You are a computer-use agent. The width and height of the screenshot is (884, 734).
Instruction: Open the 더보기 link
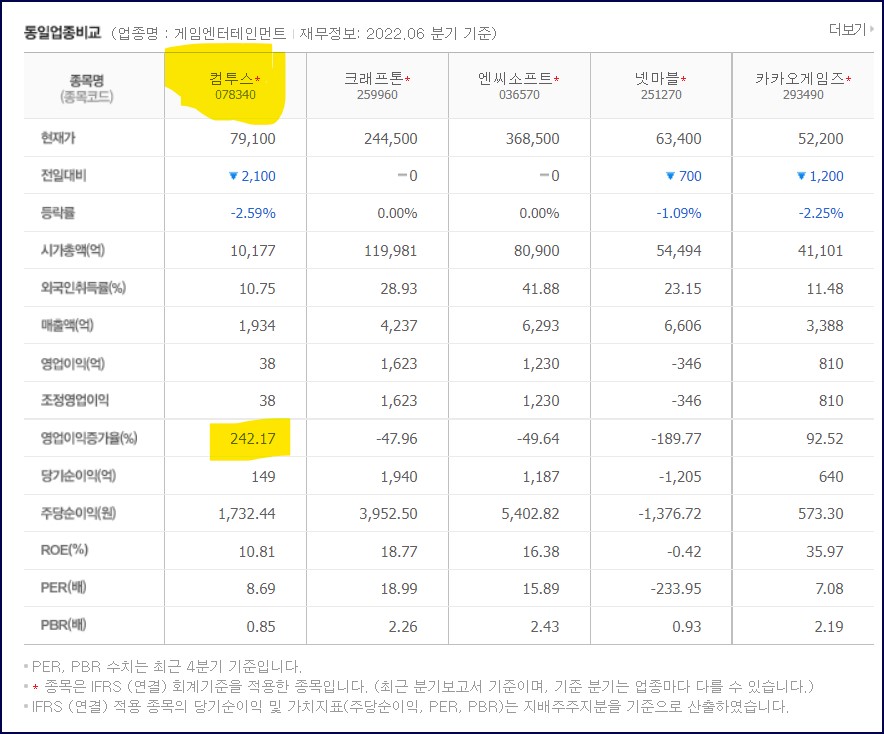pos(850,29)
